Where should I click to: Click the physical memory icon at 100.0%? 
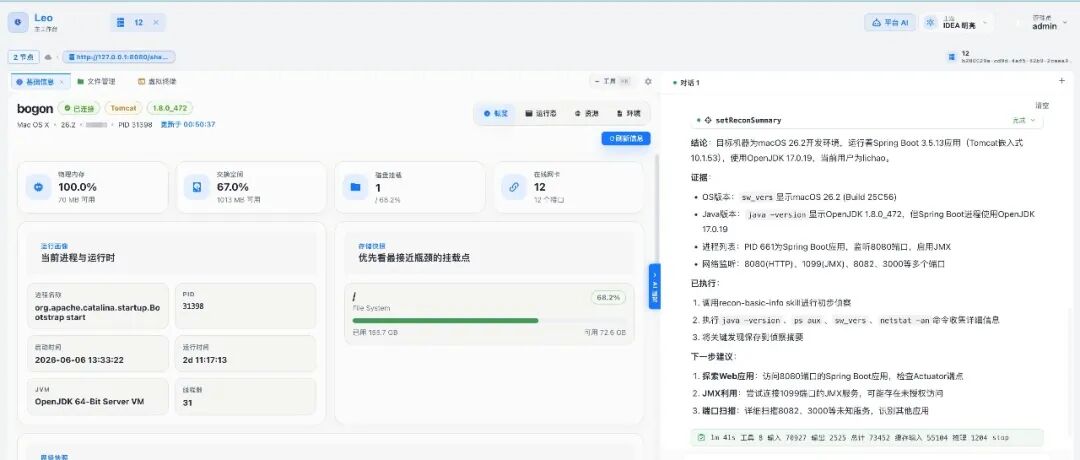coord(39,187)
